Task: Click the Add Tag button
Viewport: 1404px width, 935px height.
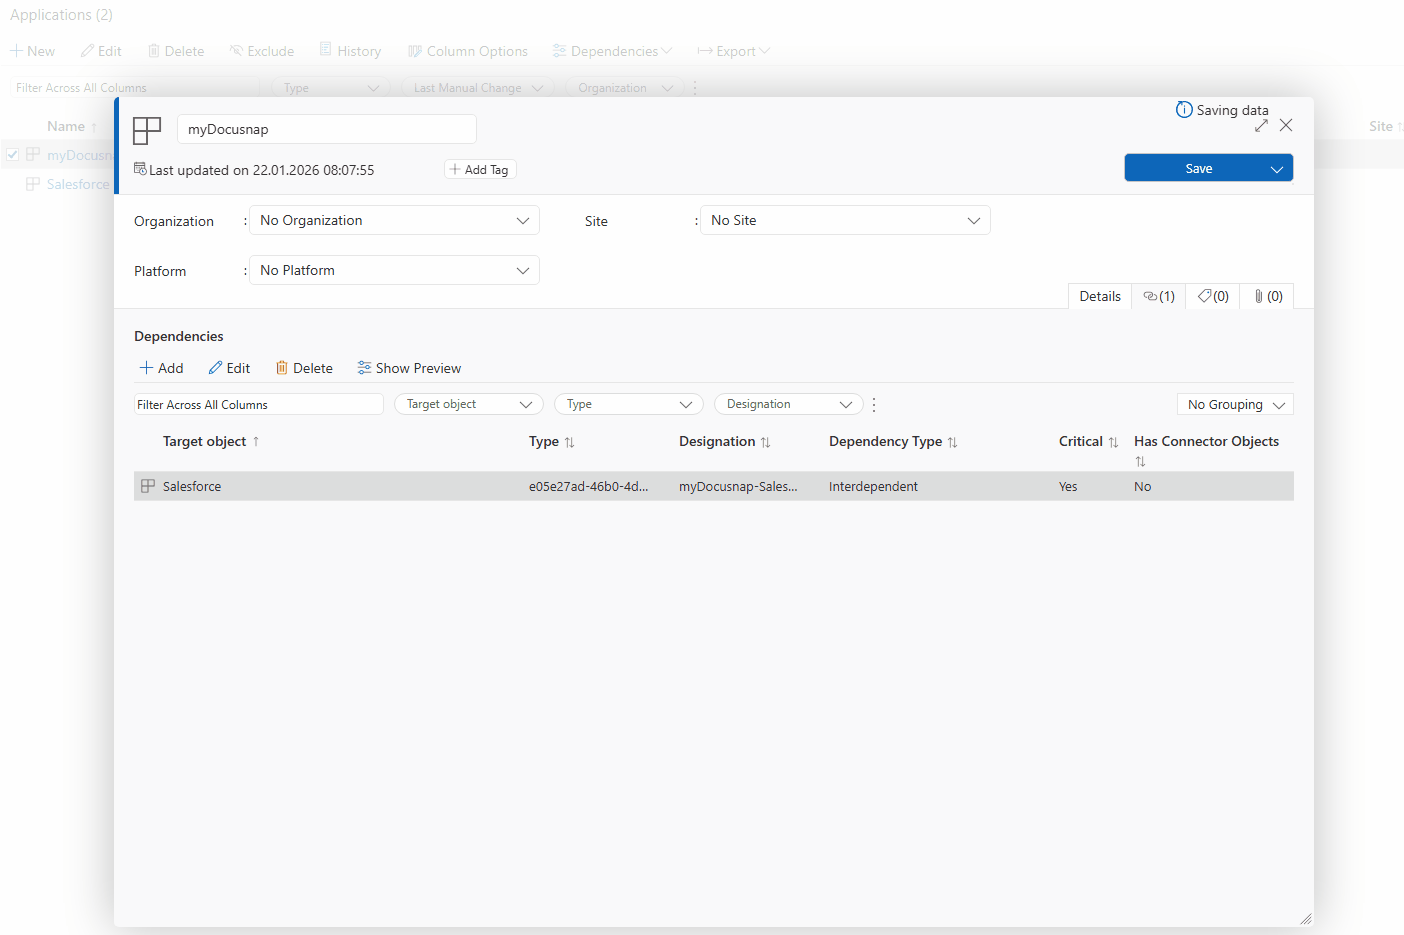Action: pyautogui.click(x=479, y=169)
